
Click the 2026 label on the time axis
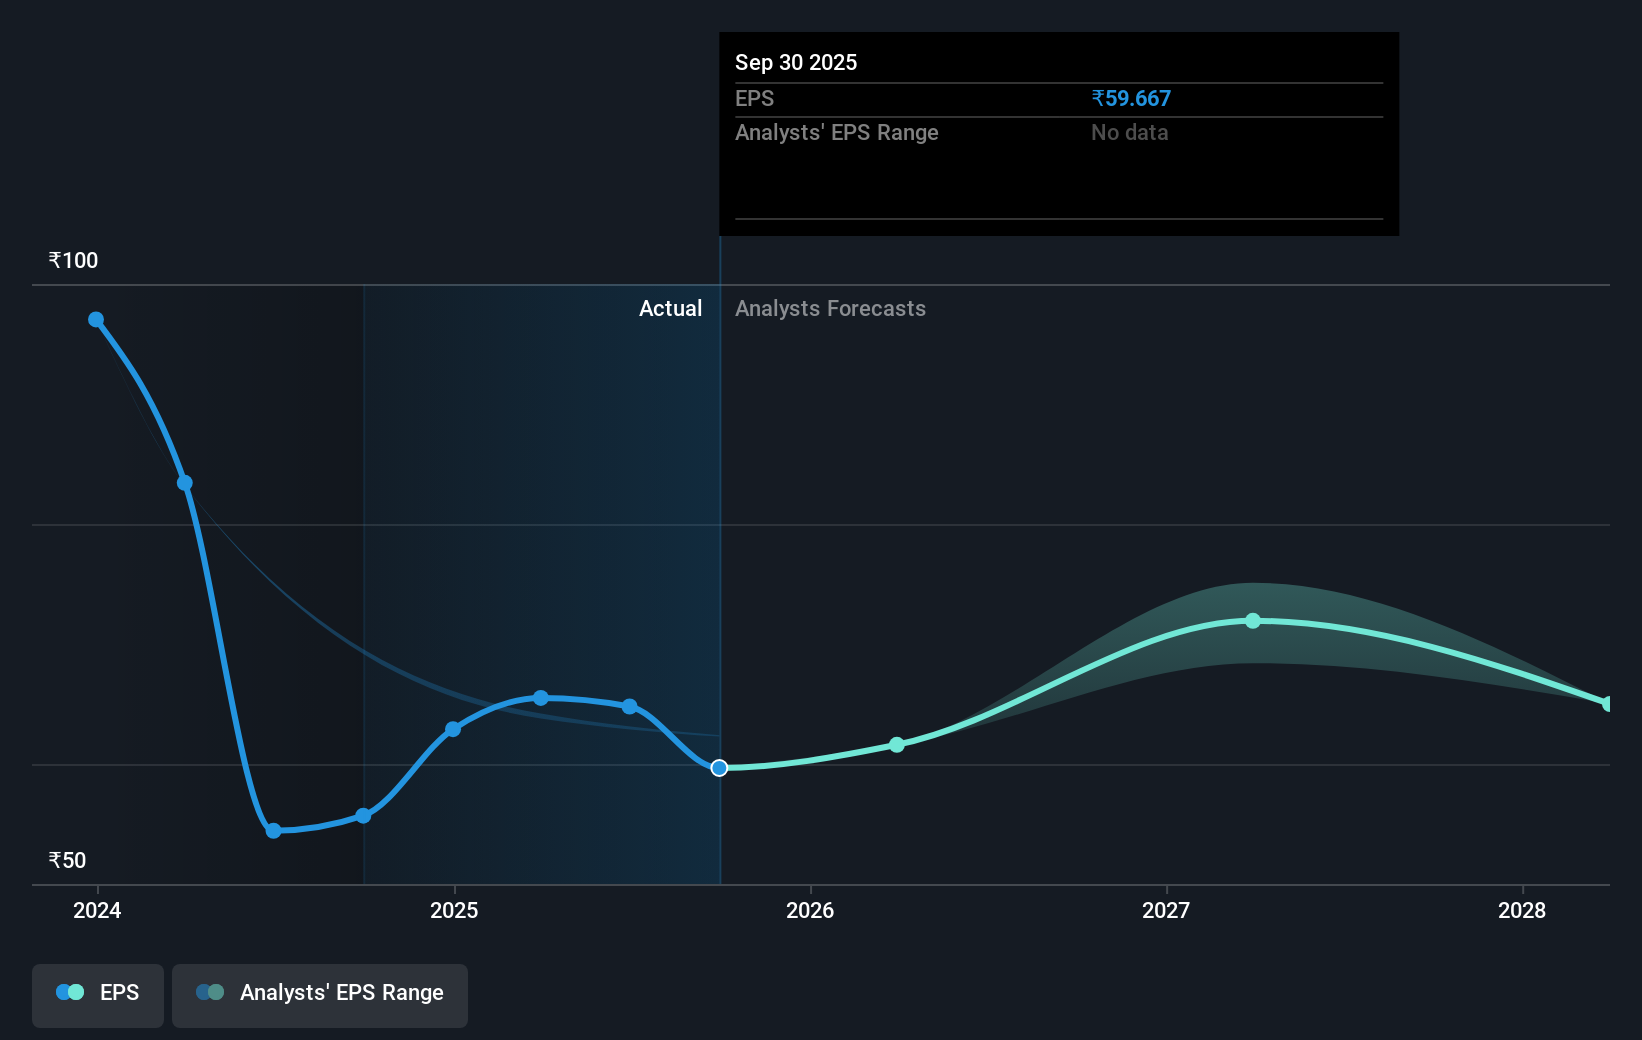(x=811, y=910)
